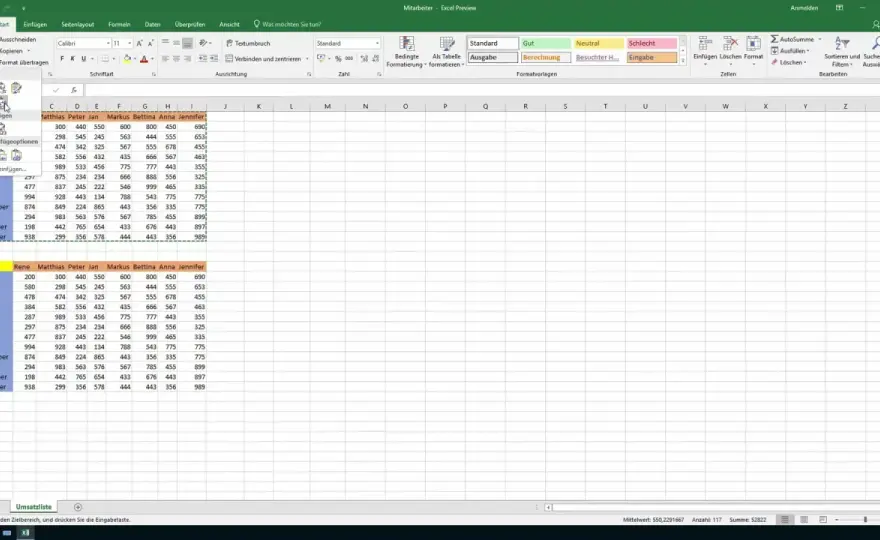Apply the Neutral cell style
The width and height of the screenshot is (880, 540).
599,43
